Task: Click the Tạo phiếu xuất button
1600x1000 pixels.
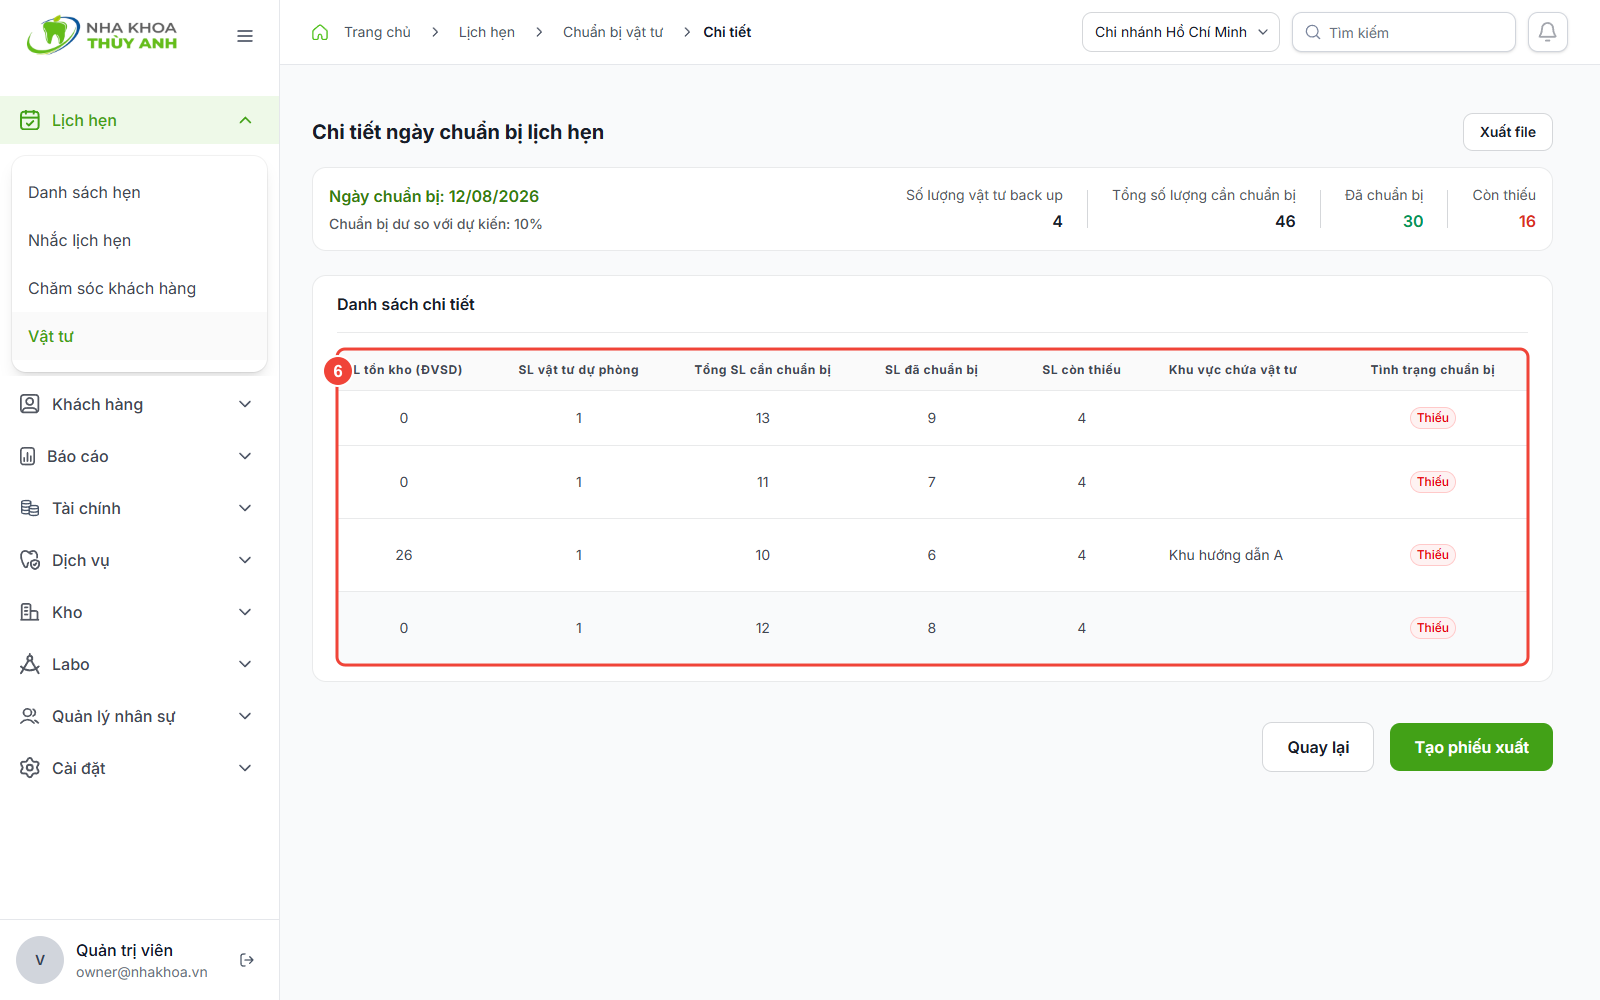Action: point(1471,747)
